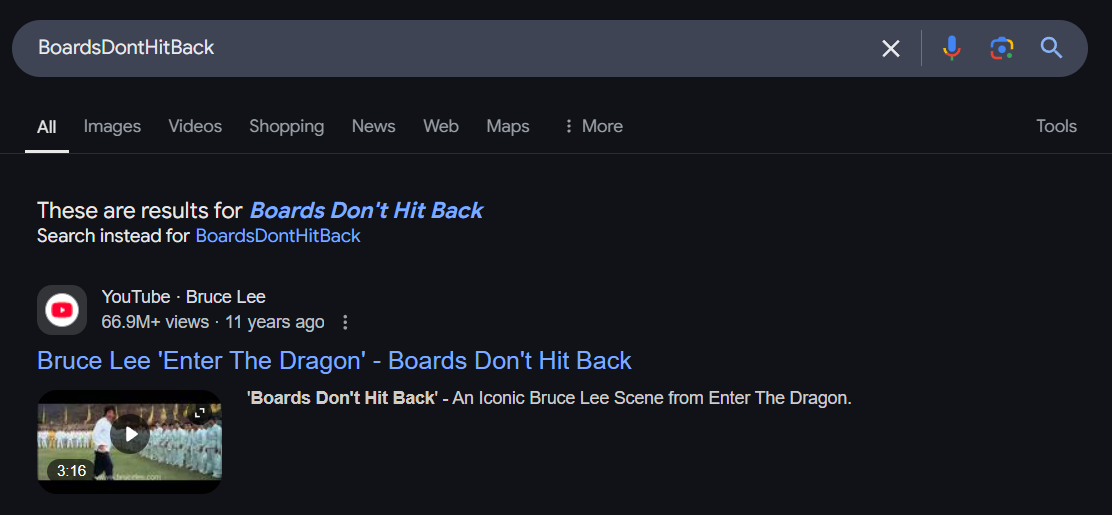Switch to the Images tab
The image size is (1112, 515).
[112, 126]
